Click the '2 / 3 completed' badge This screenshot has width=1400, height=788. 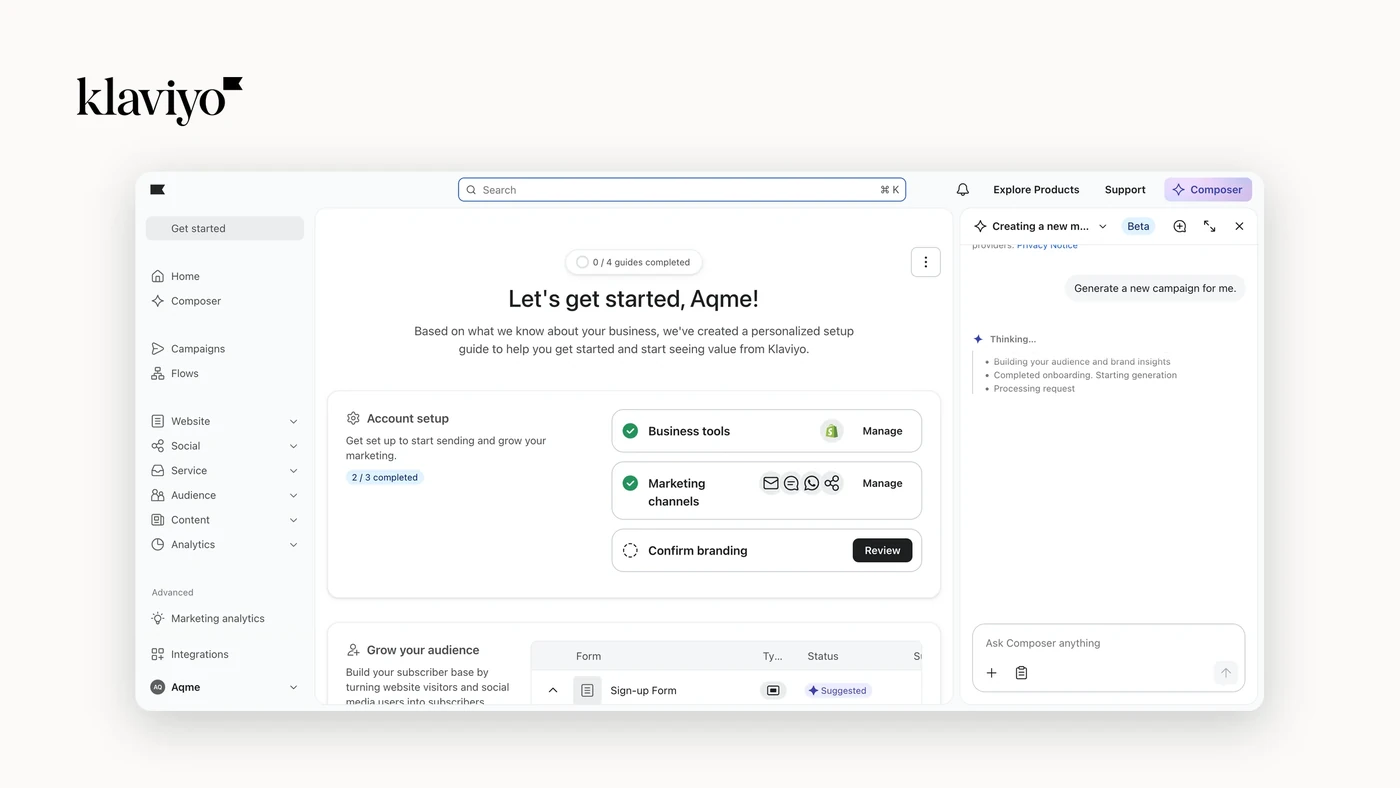[385, 478]
